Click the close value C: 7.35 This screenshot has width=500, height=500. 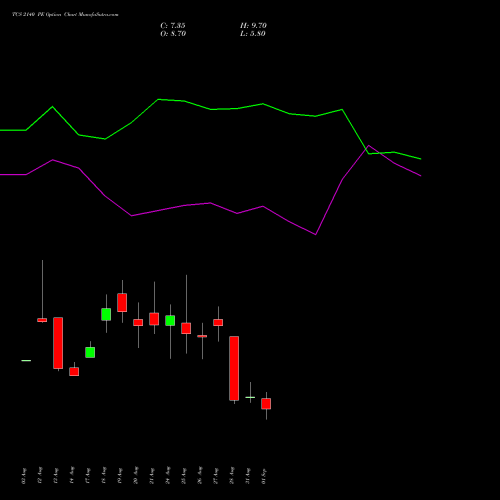point(173,26)
